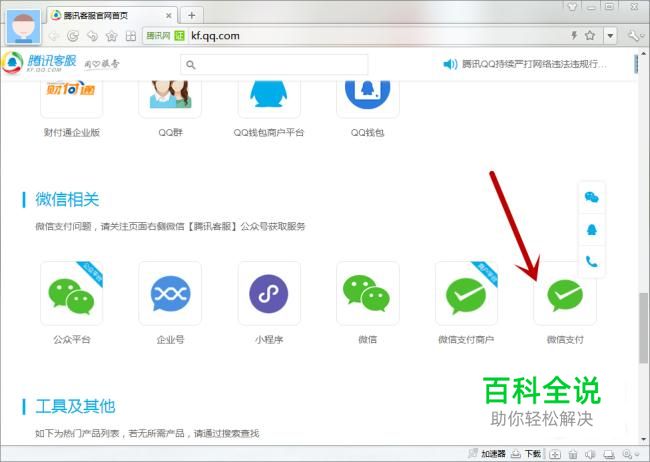Image resolution: width=650 pixels, height=462 pixels.
Task: Open a new browser tab
Action: pyautogui.click(x=192, y=15)
